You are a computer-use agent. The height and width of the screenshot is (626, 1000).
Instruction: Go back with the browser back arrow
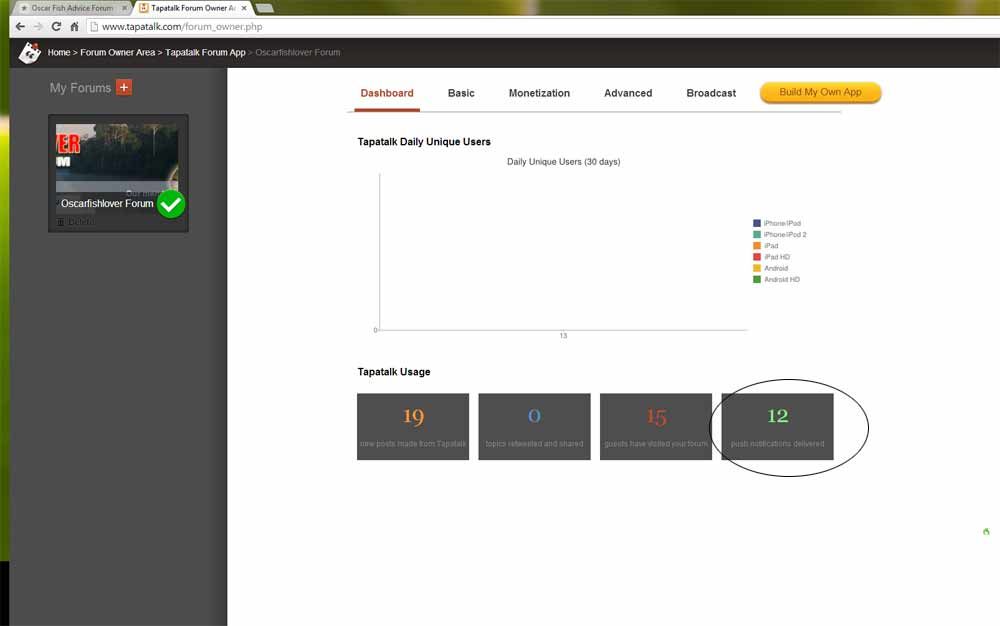coord(20,27)
